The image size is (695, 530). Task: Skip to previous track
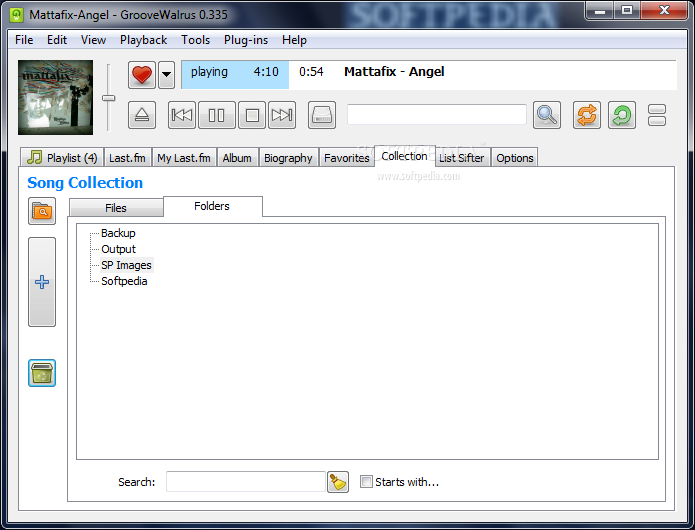182,115
